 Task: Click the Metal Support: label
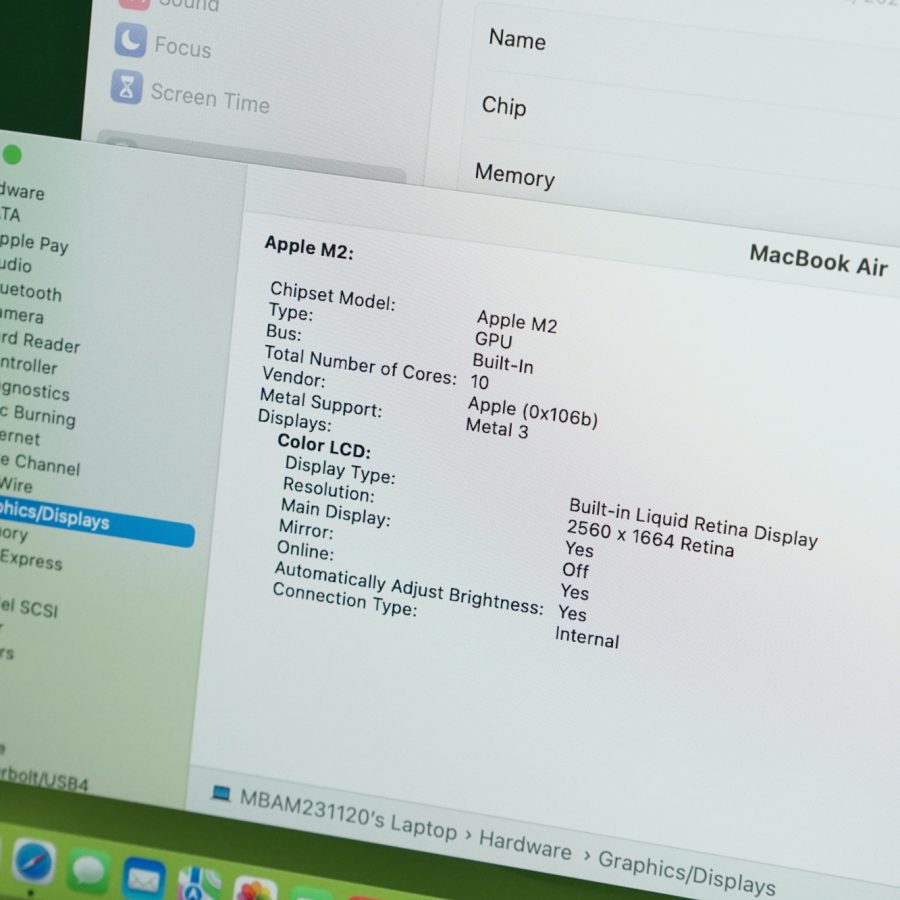click(321, 402)
